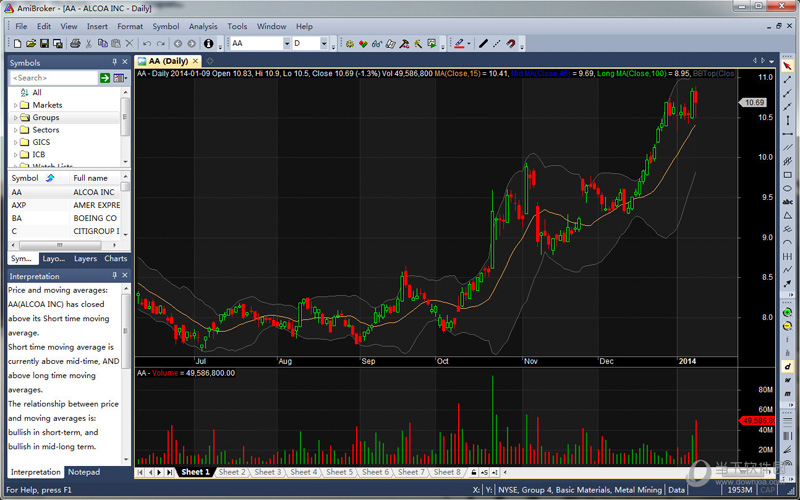Open the Format menu

[x=130, y=27]
